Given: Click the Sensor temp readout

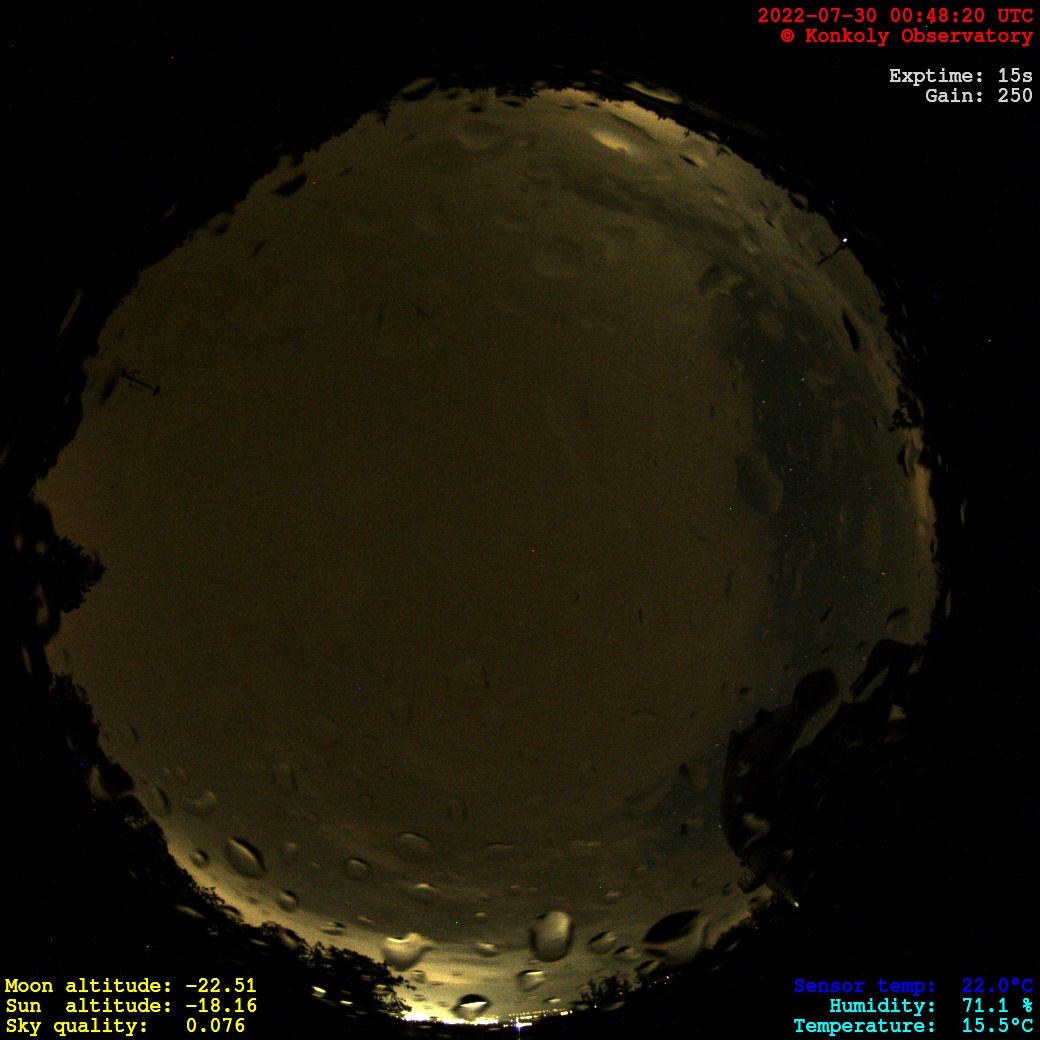Looking at the screenshot, I should (913, 986).
